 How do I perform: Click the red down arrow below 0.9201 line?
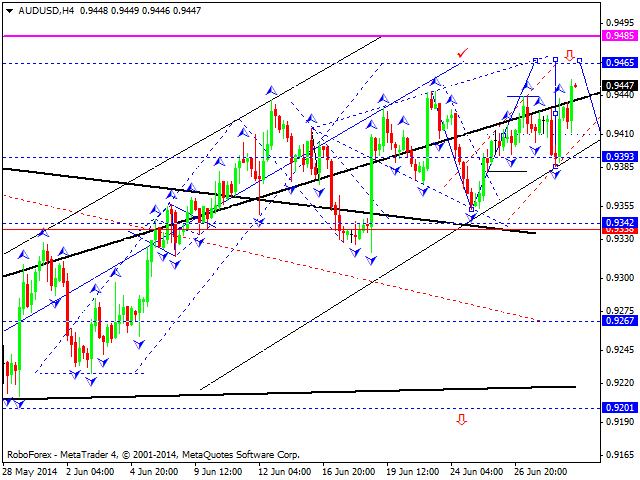[462, 419]
